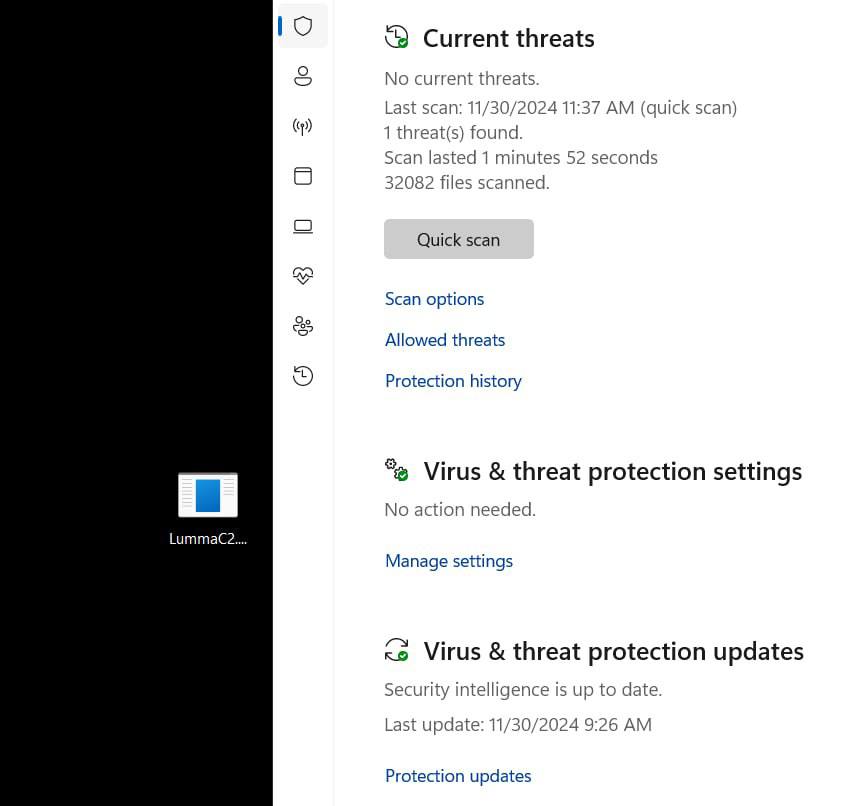The image size is (857, 806).
Task: Select Firewall & network protection antenna icon
Action: tap(303, 126)
